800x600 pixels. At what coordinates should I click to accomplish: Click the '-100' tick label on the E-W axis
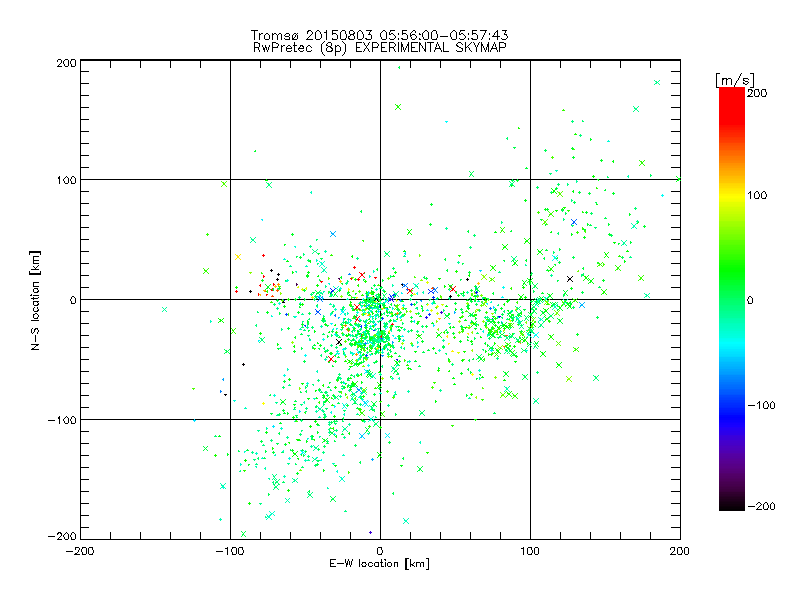[x=230, y=551]
